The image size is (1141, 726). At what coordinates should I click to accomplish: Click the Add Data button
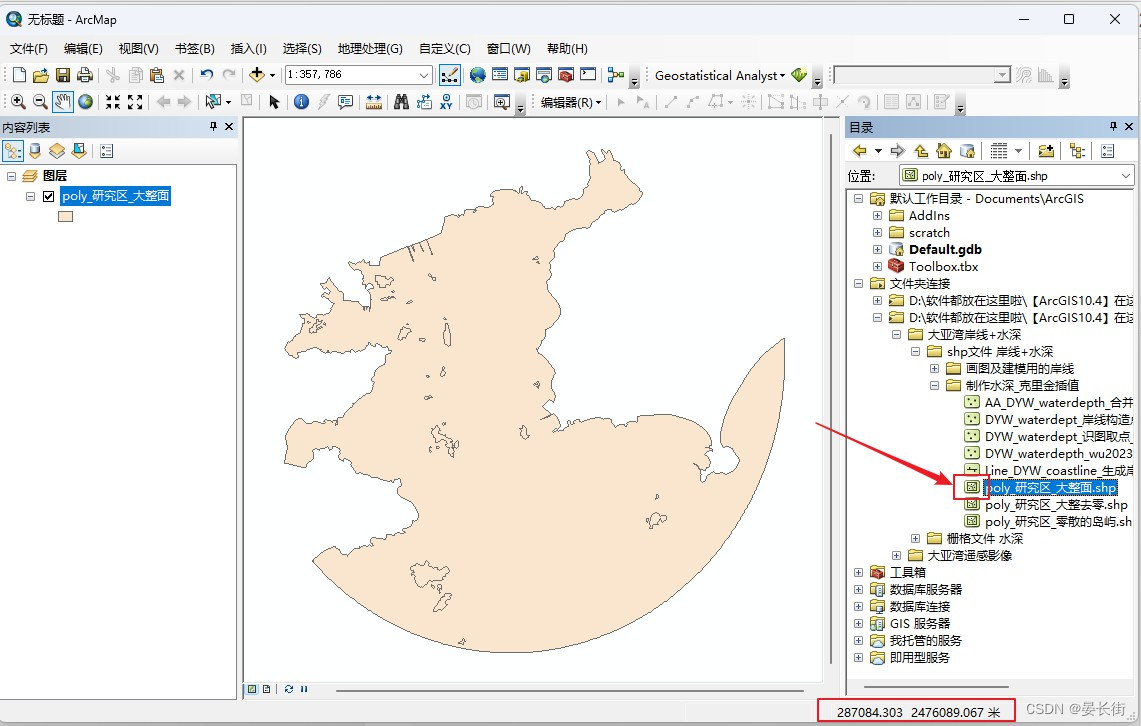257,75
